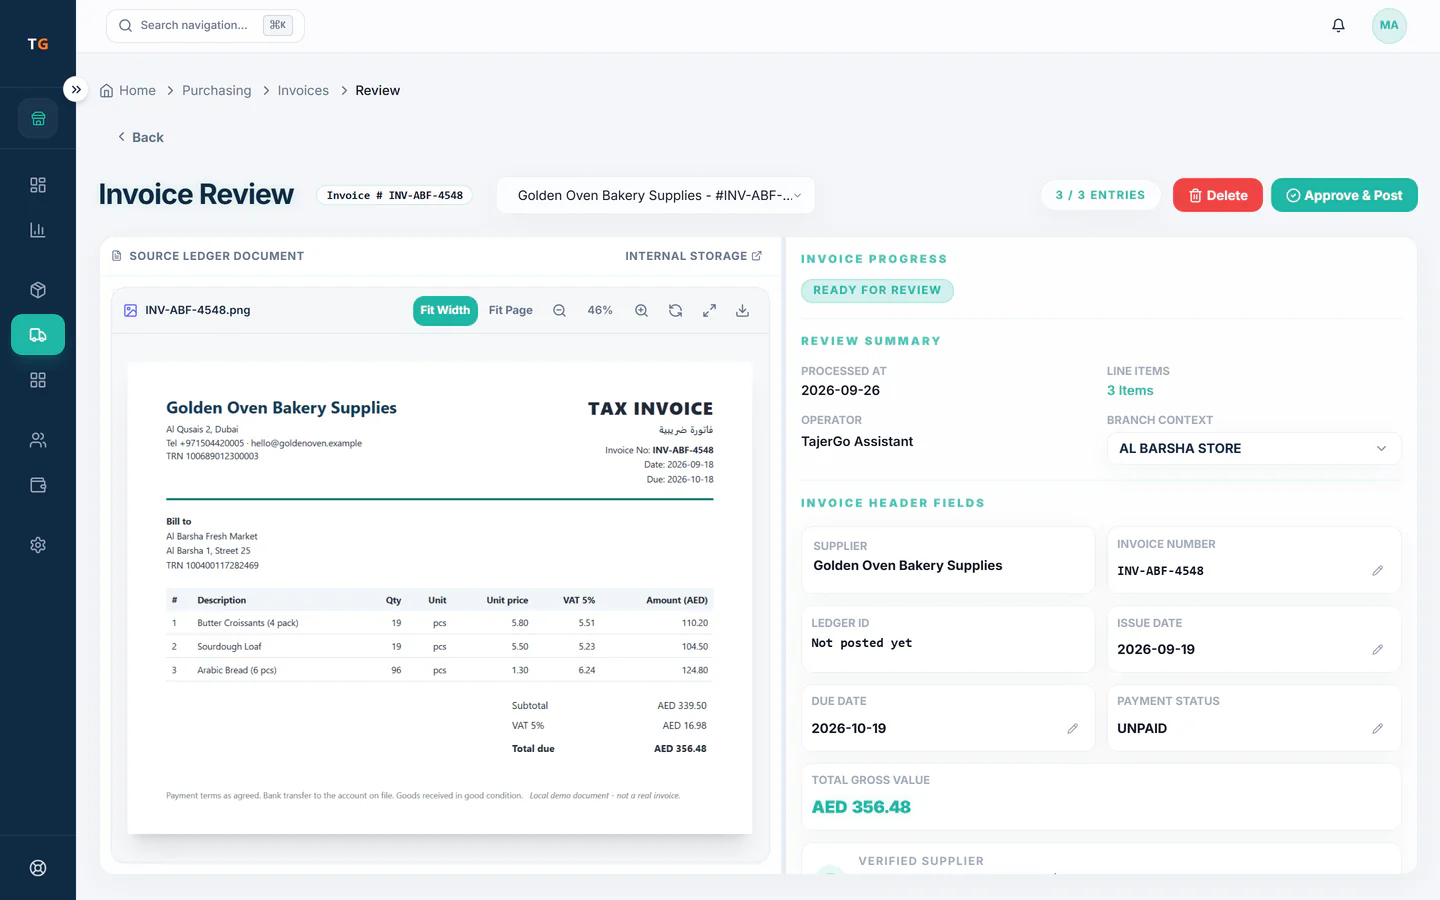Go to Invoices breadcrumb
This screenshot has height=900, width=1440.
point(303,90)
